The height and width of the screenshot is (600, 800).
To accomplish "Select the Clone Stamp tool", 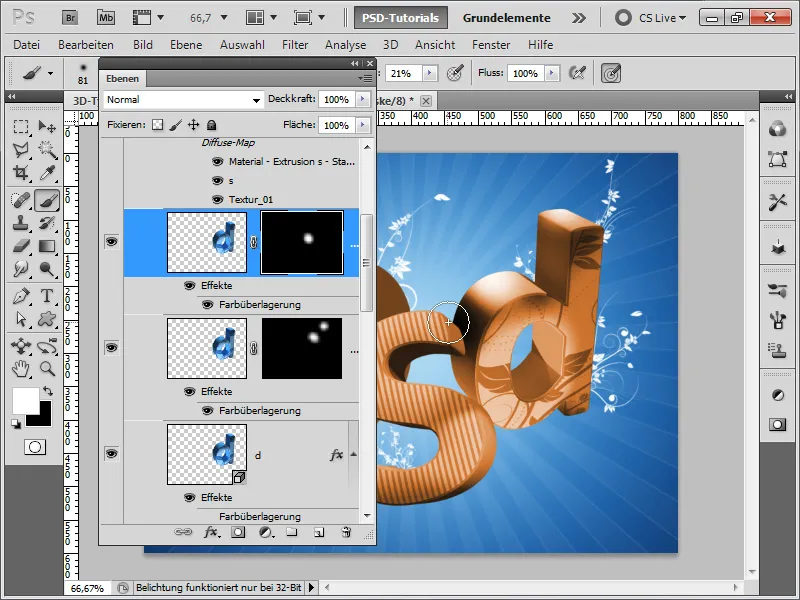I will pyautogui.click(x=20, y=223).
